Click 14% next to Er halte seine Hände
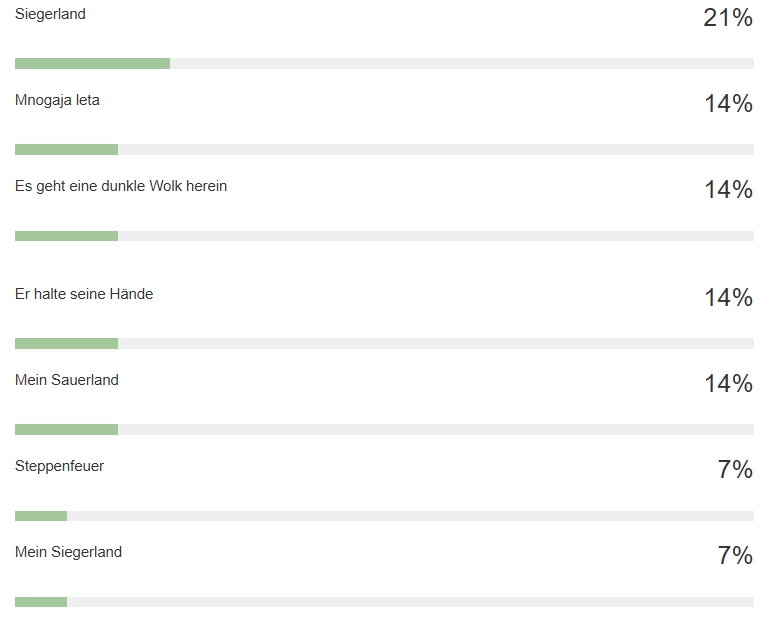The width and height of the screenshot is (782, 617). 728,297
